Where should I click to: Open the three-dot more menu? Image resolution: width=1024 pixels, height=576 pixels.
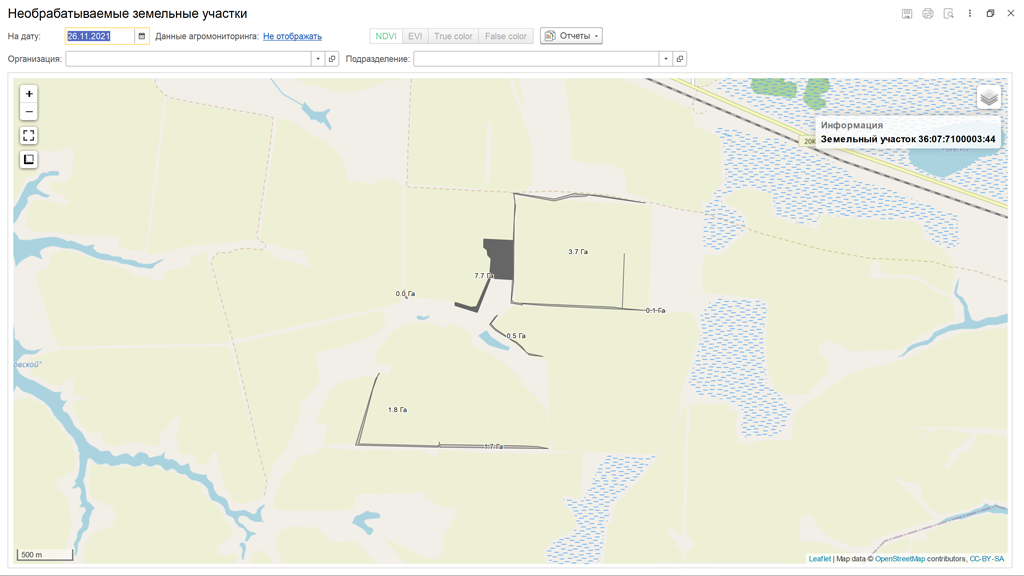pyautogui.click(x=970, y=14)
